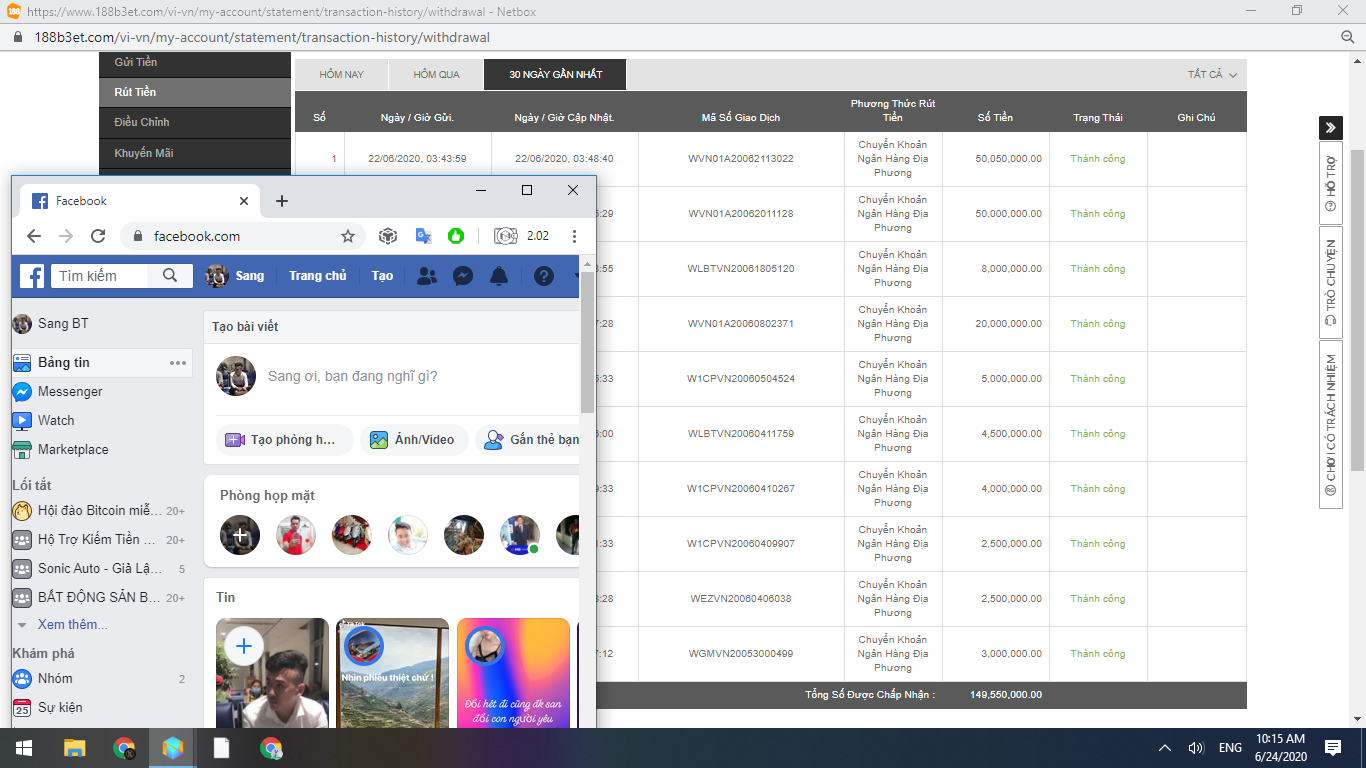The image size is (1366, 768).
Task: Click the Ảnh/Video button
Action: [414, 440]
